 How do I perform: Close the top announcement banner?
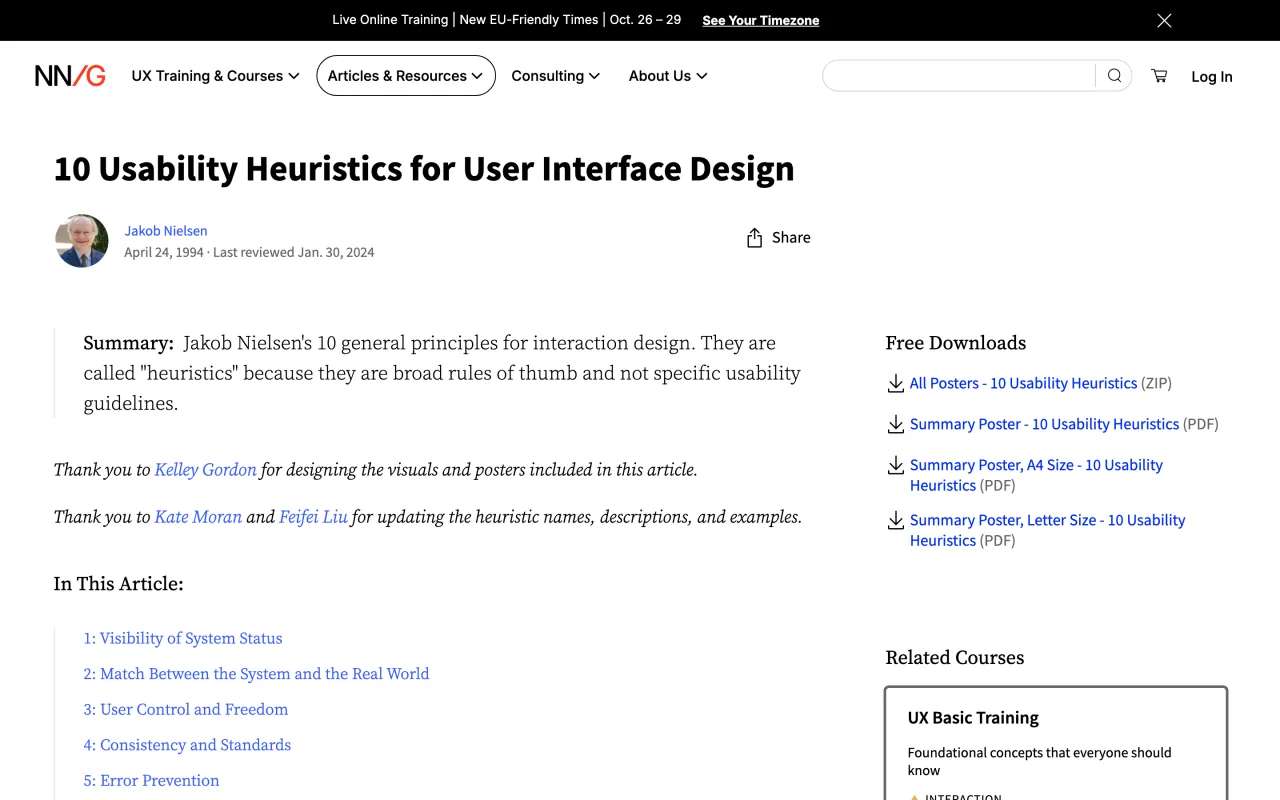pyautogui.click(x=1164, y=20)
